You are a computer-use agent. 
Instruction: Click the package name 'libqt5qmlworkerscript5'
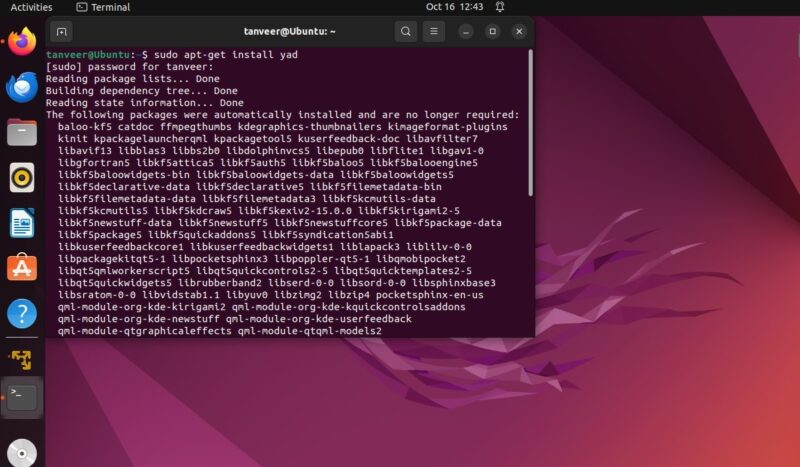click(123, 271)
